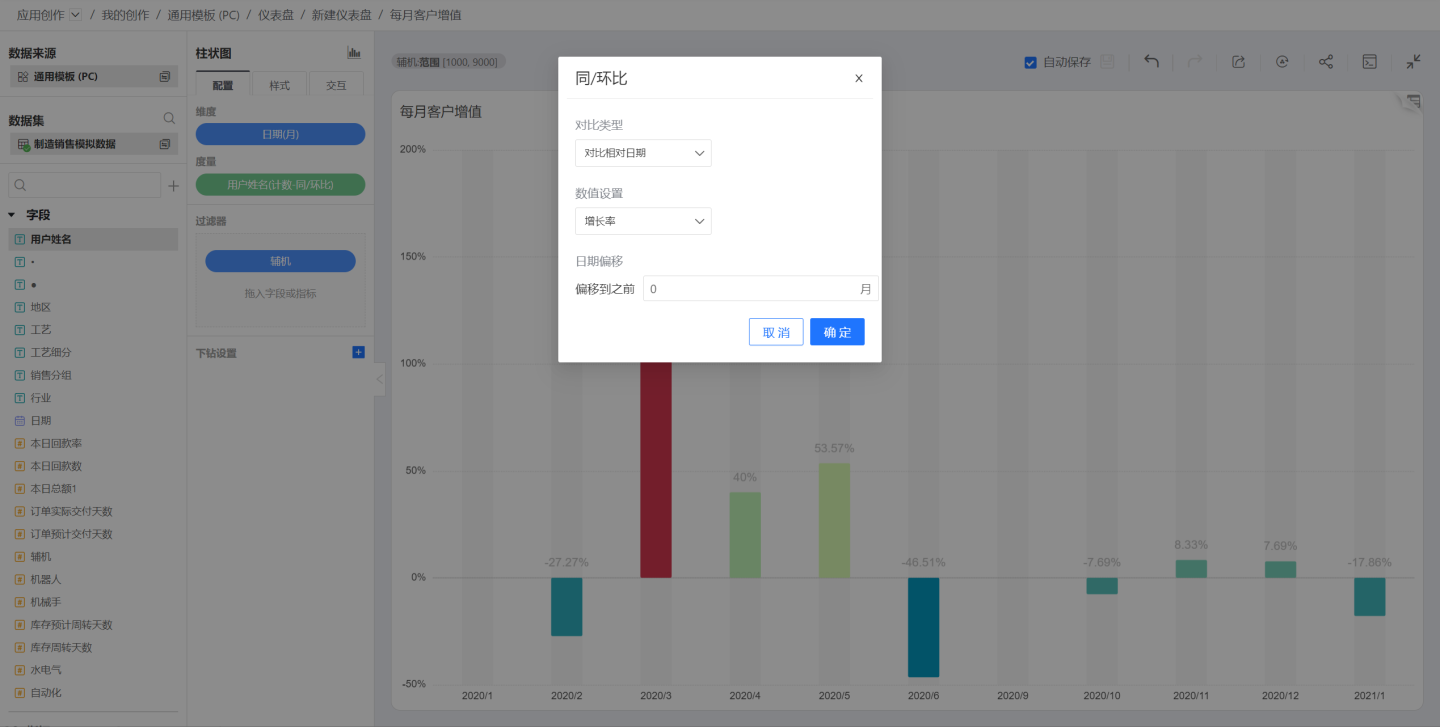Viewport: 1440px width, 727px height.
Task: Close the 同/环比 dialog with X
Action: pos(858,78)
